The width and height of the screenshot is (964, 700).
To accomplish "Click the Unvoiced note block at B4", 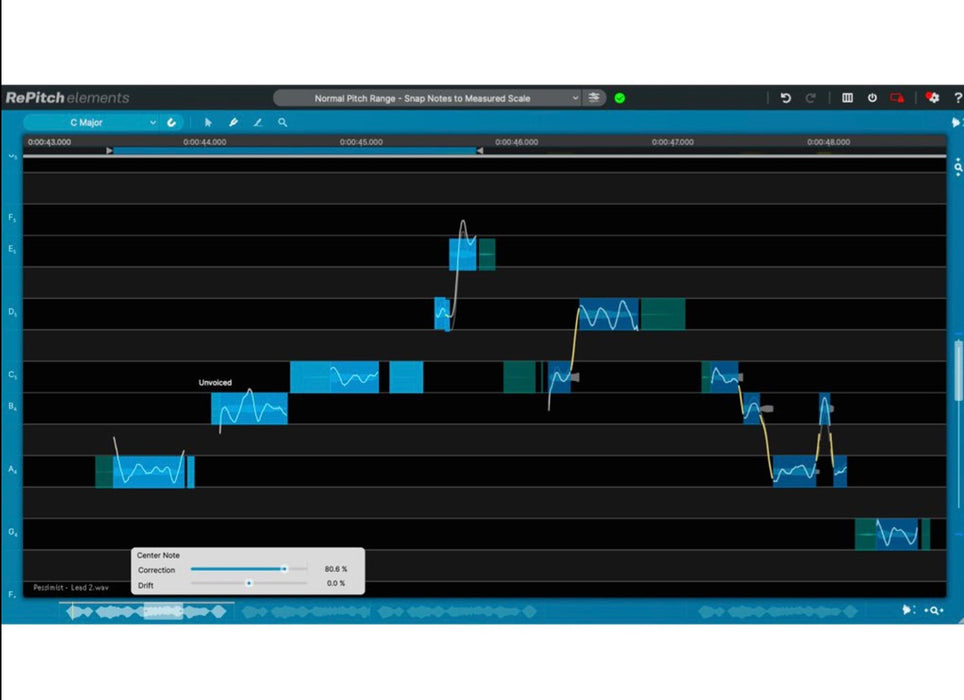I will pyautogui.click(x=248, y=408).
